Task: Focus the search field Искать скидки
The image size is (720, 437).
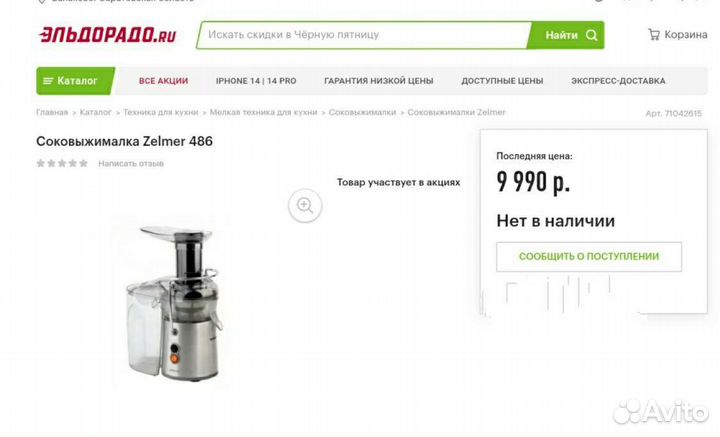Action: [364, 35]
